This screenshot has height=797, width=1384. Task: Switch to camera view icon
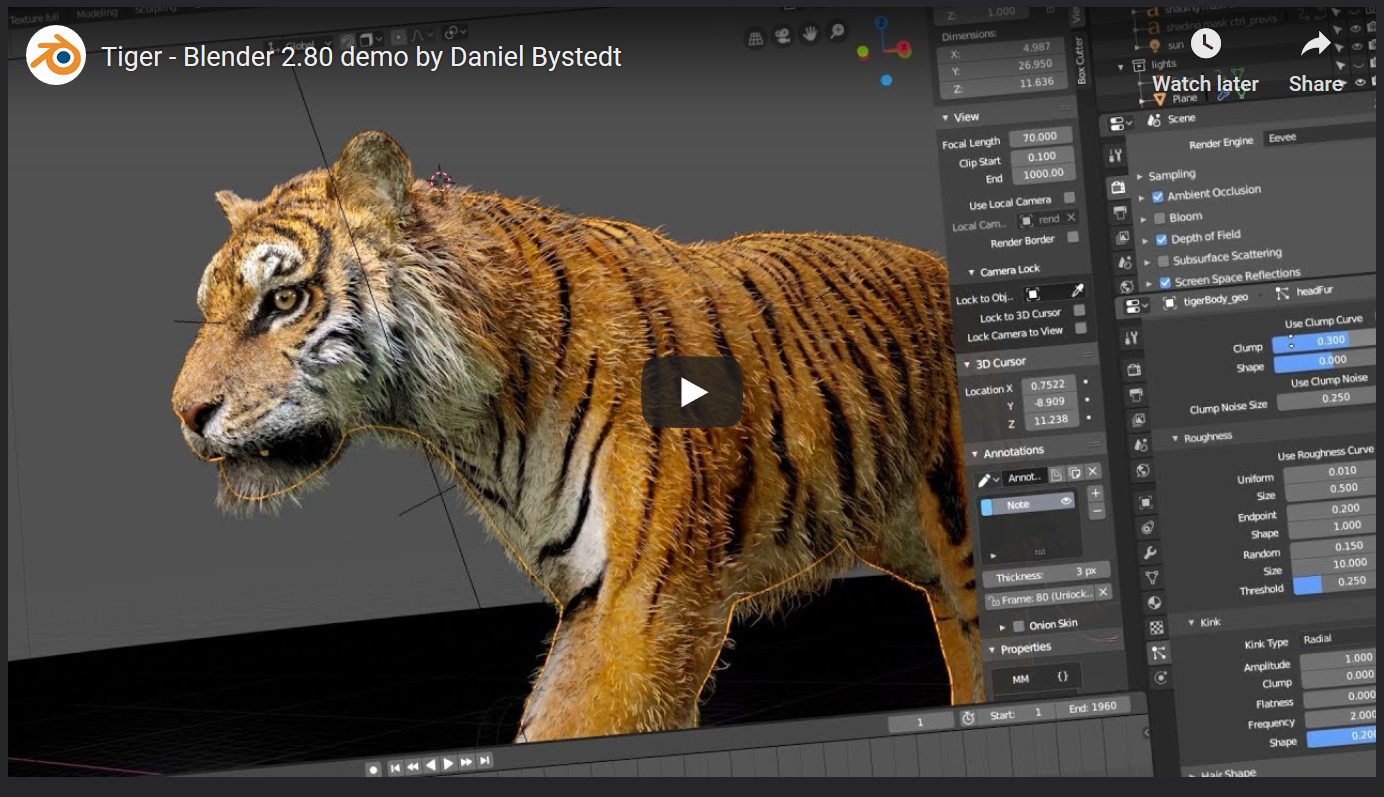(784, 36)
